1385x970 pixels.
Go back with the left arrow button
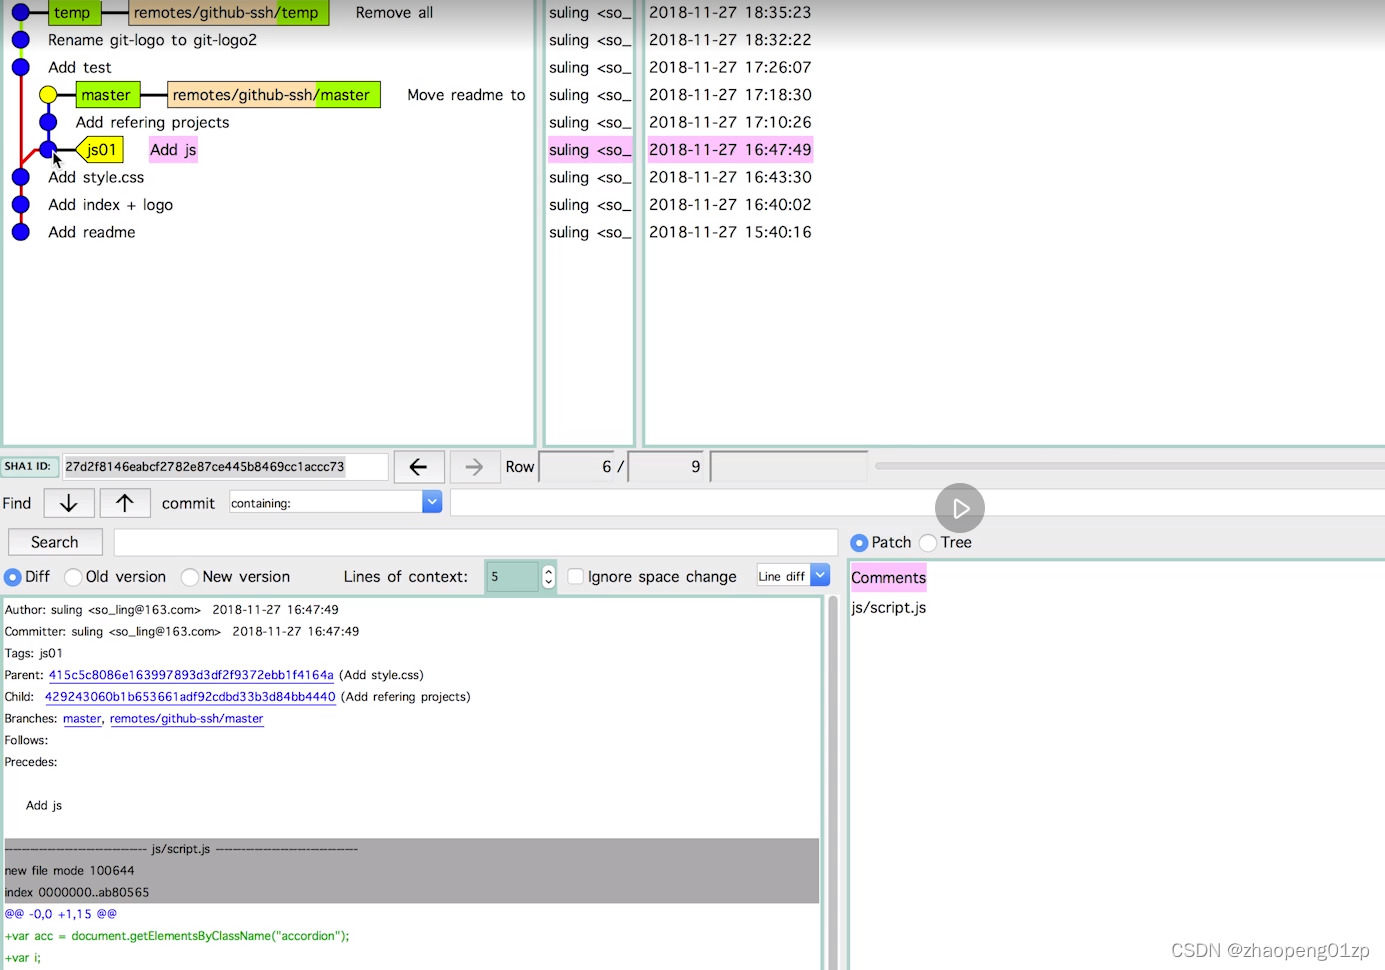pyautogui.click(x=419, y=466)
